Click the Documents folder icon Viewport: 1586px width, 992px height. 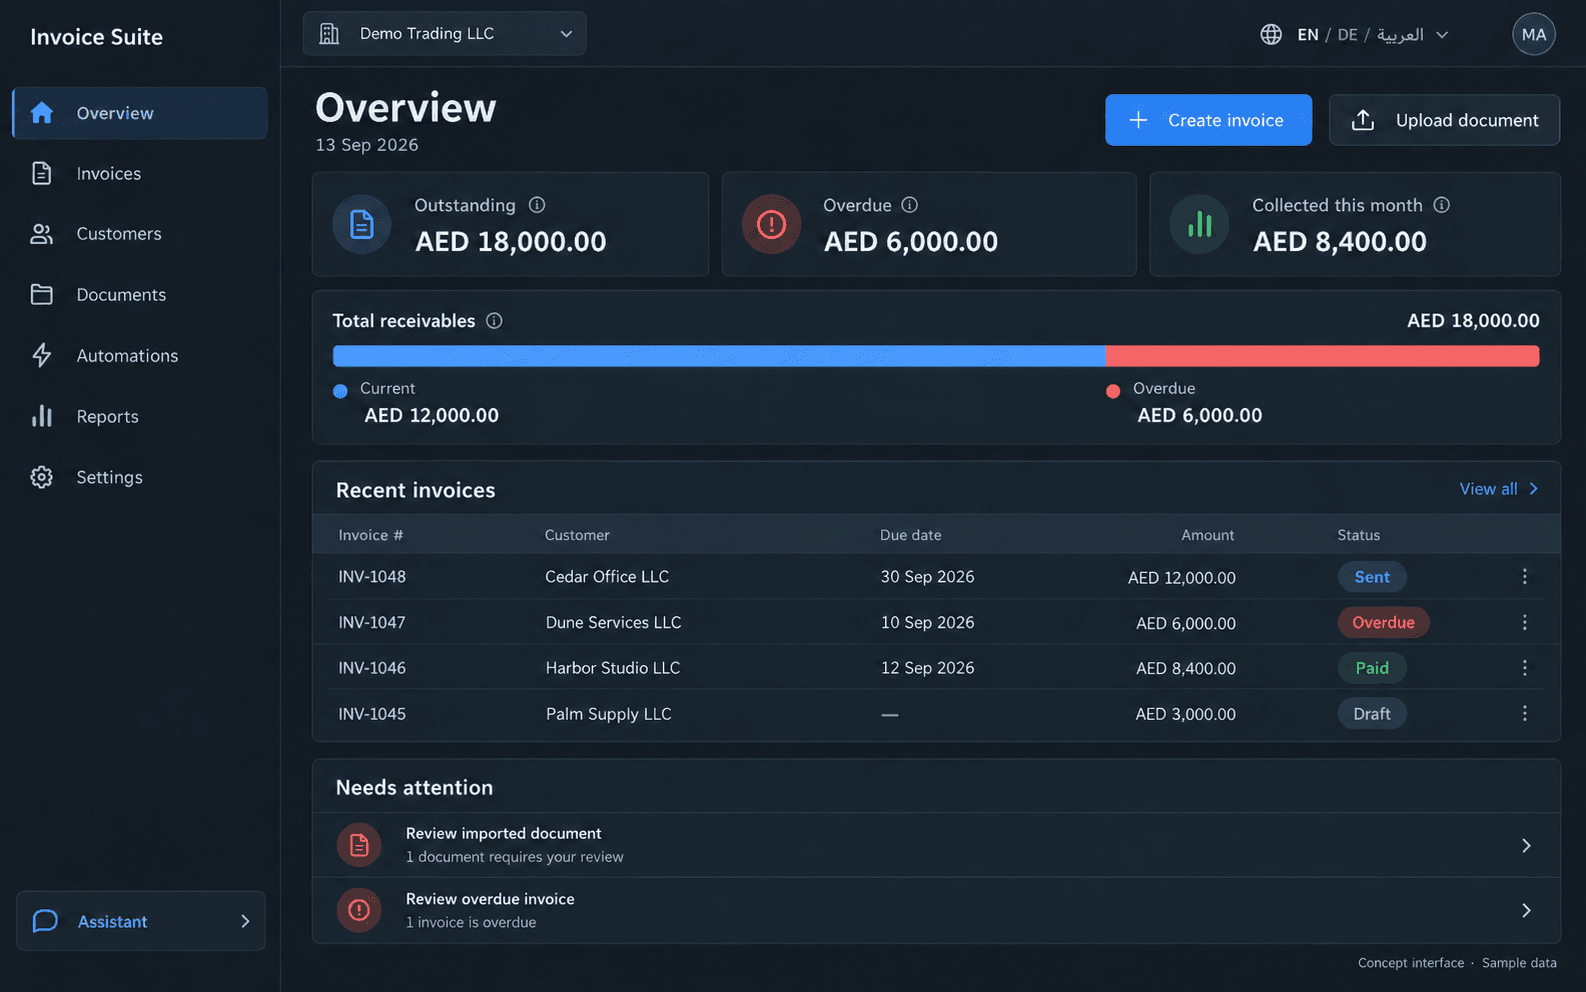41,294
